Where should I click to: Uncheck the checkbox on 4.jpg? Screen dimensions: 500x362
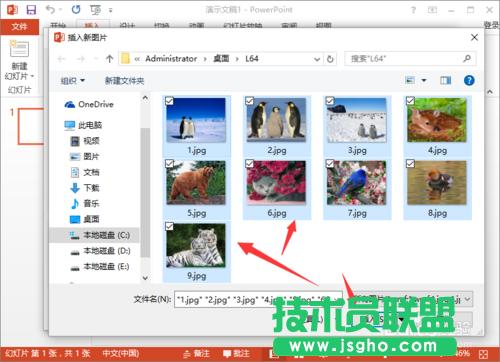410,101
